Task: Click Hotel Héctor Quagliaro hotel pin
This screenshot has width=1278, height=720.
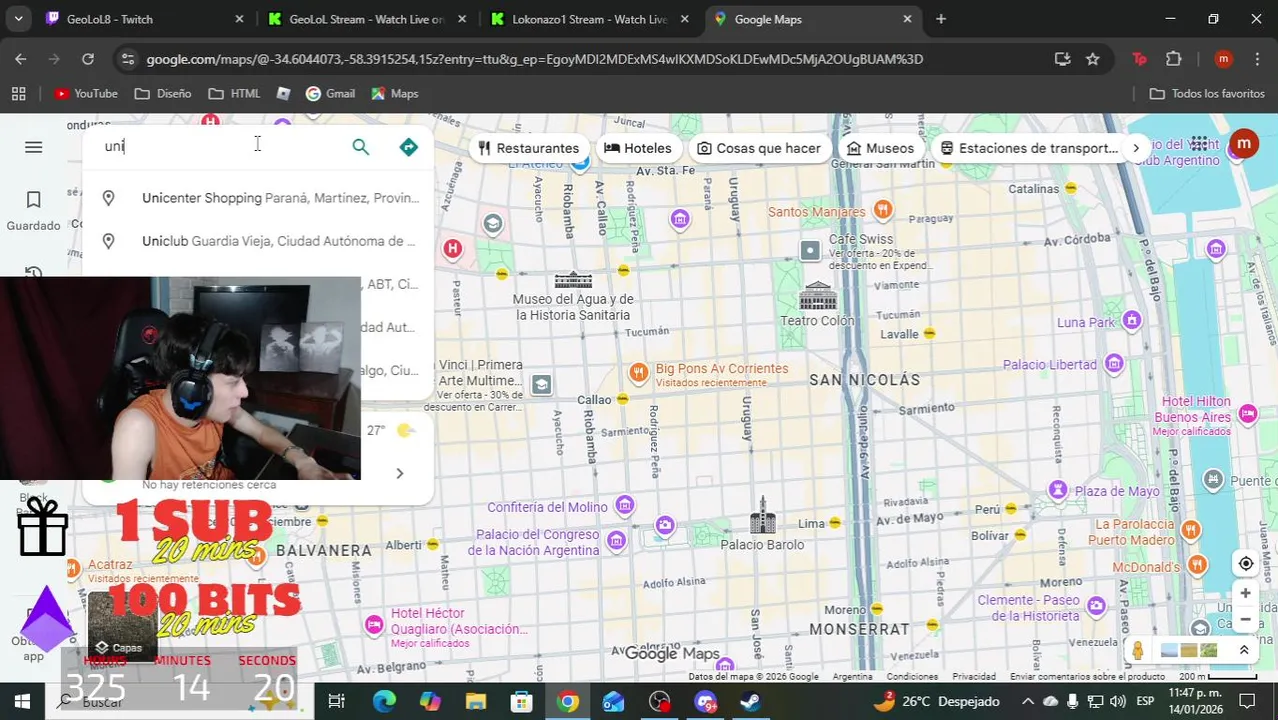Action: 374,625
